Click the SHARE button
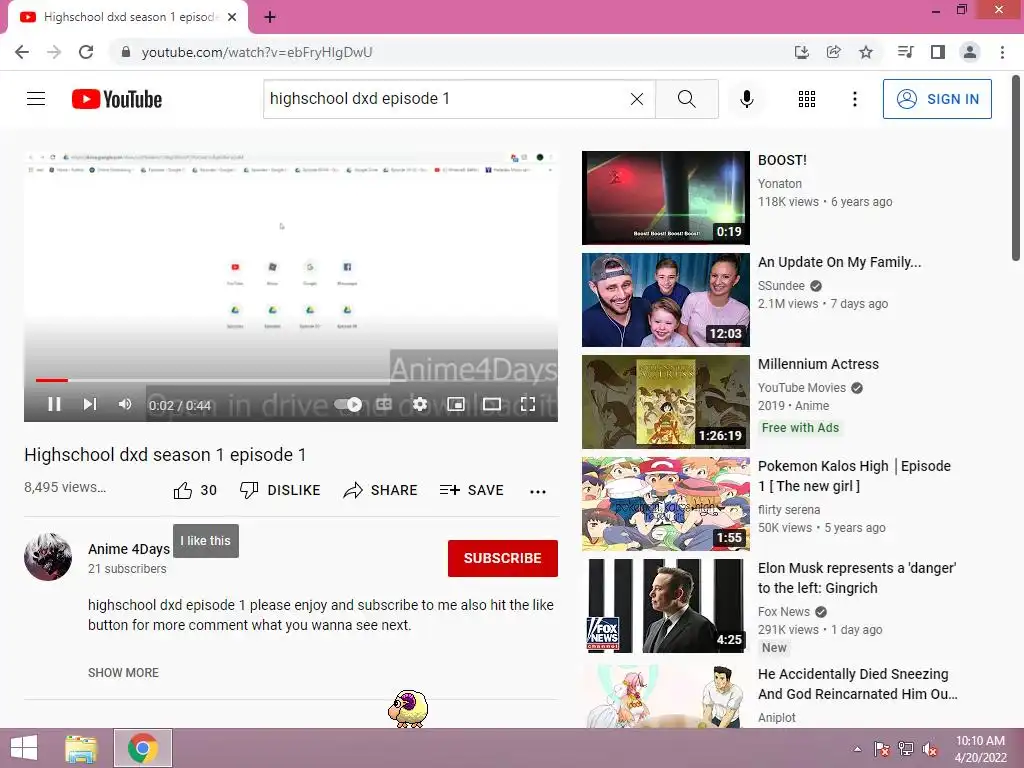Screen dimensions: 1024x768 (380, 490)
